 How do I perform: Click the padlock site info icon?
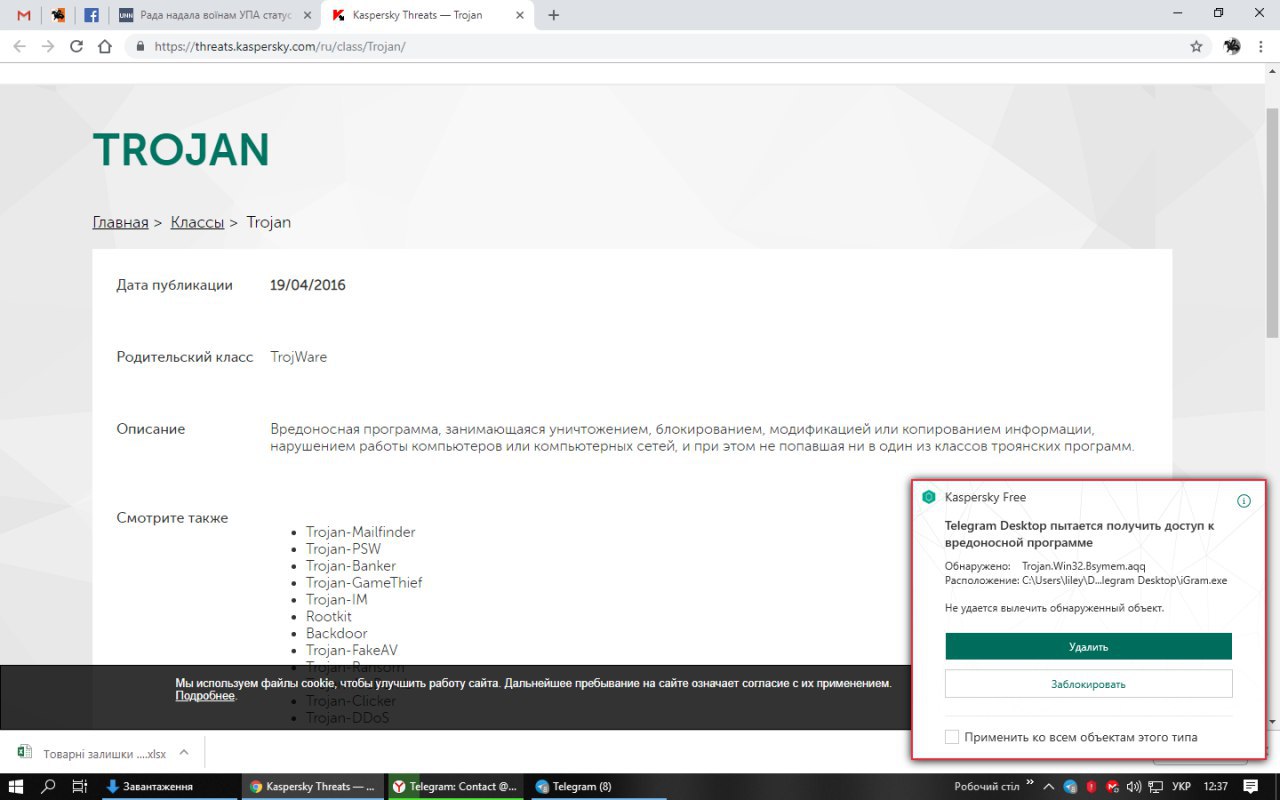coord(139,46)
